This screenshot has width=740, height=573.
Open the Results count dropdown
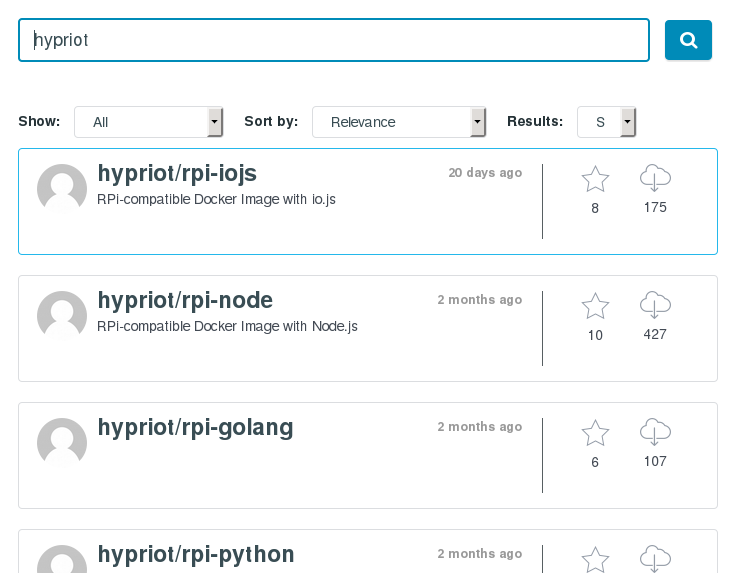[606, 122]
